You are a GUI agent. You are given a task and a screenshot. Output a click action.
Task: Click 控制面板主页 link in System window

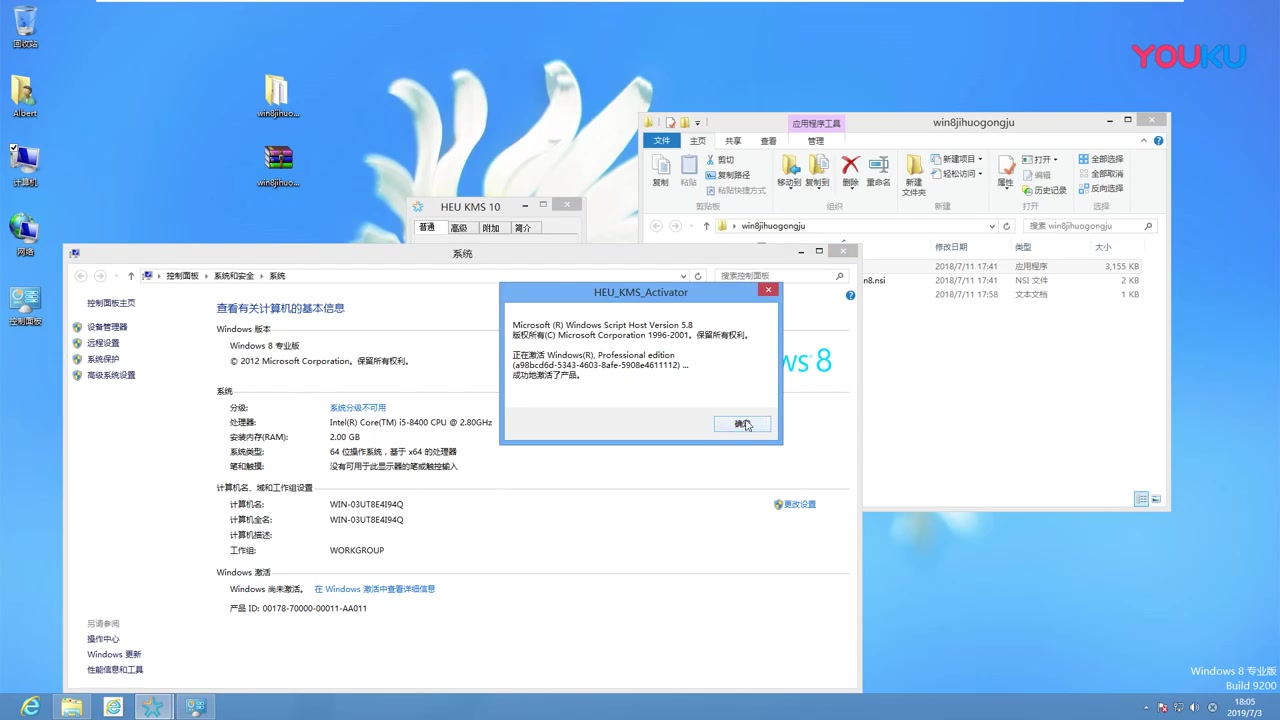[x=111, y=303]
